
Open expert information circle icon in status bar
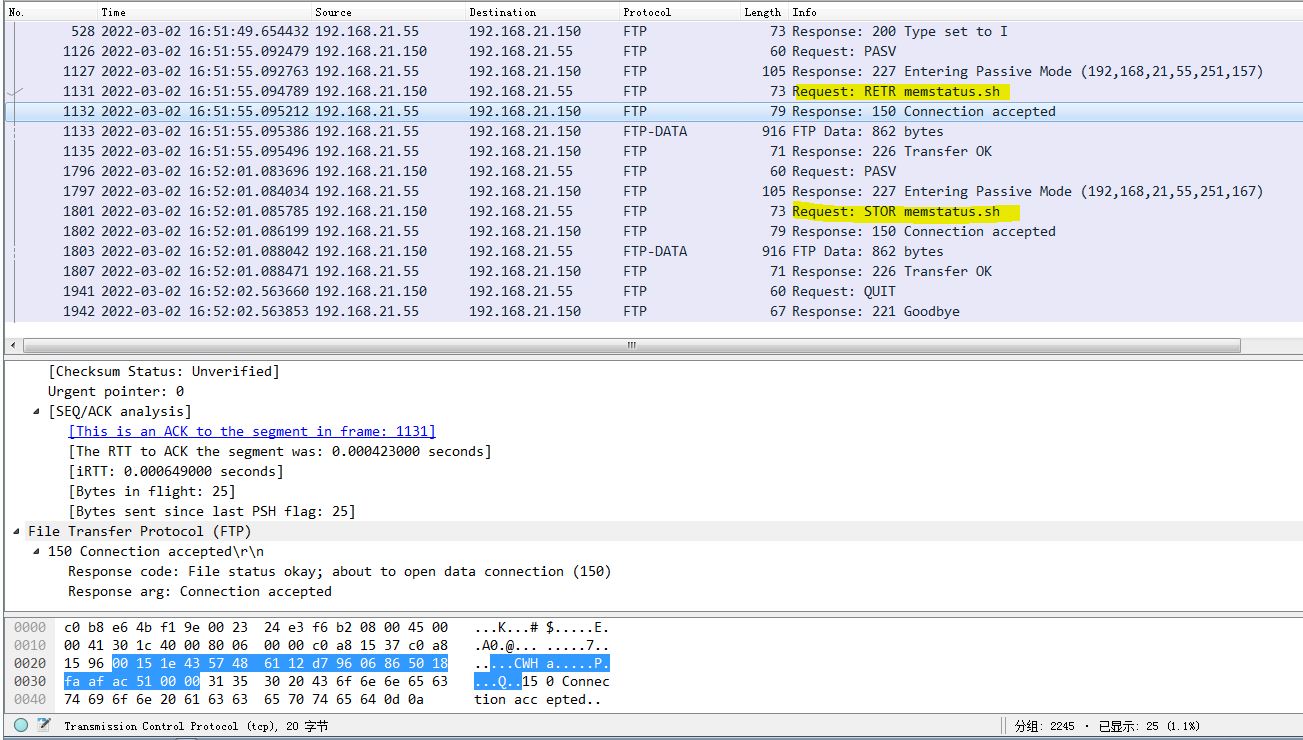(21, 726)
